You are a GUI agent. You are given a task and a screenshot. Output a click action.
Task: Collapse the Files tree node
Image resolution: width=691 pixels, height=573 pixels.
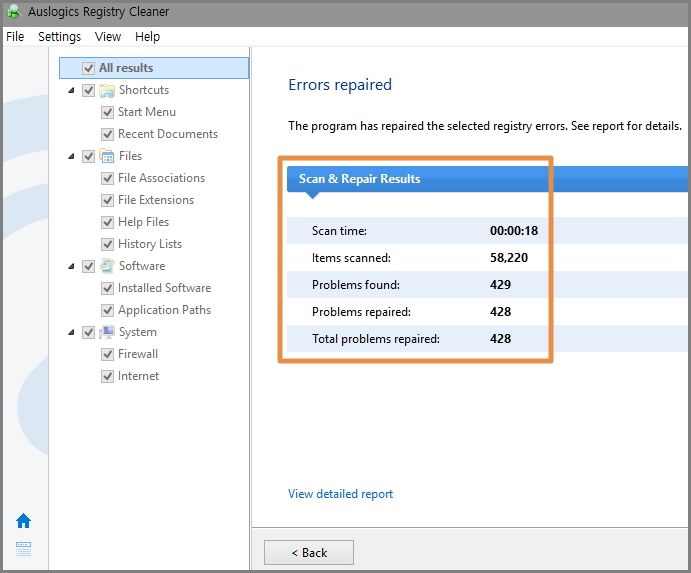[x=71, y=156]
